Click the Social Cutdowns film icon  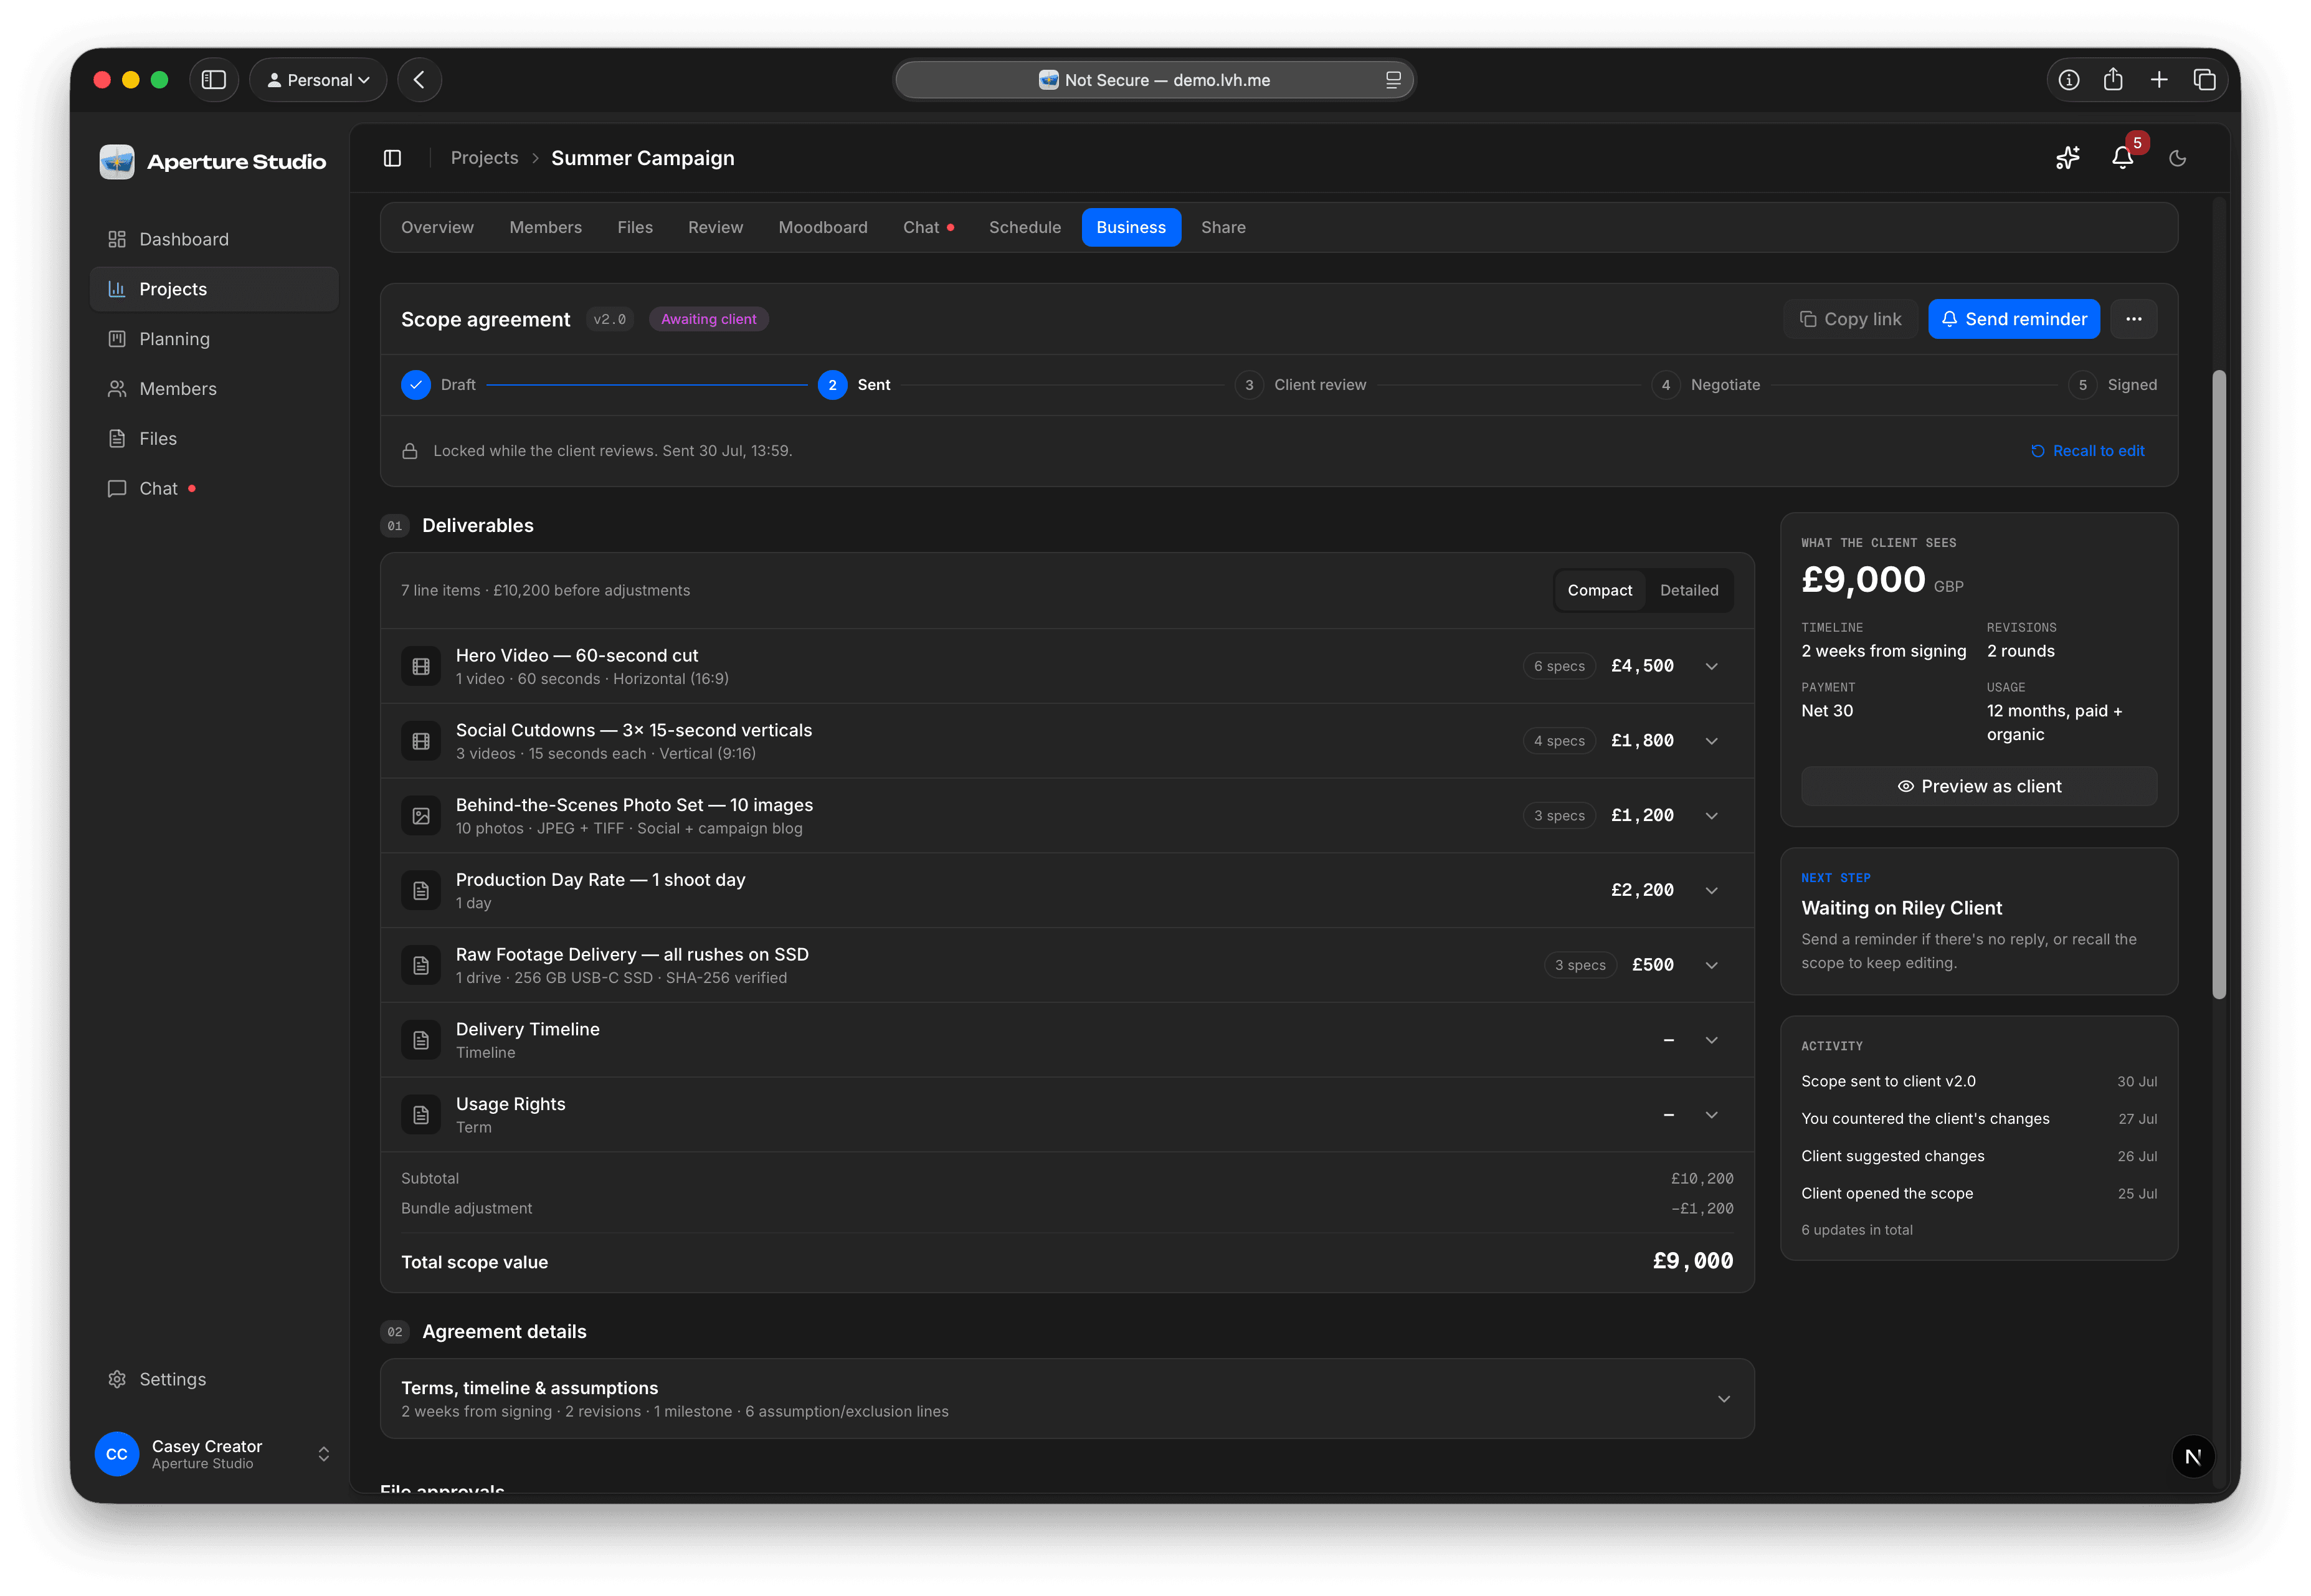[421, 741]
